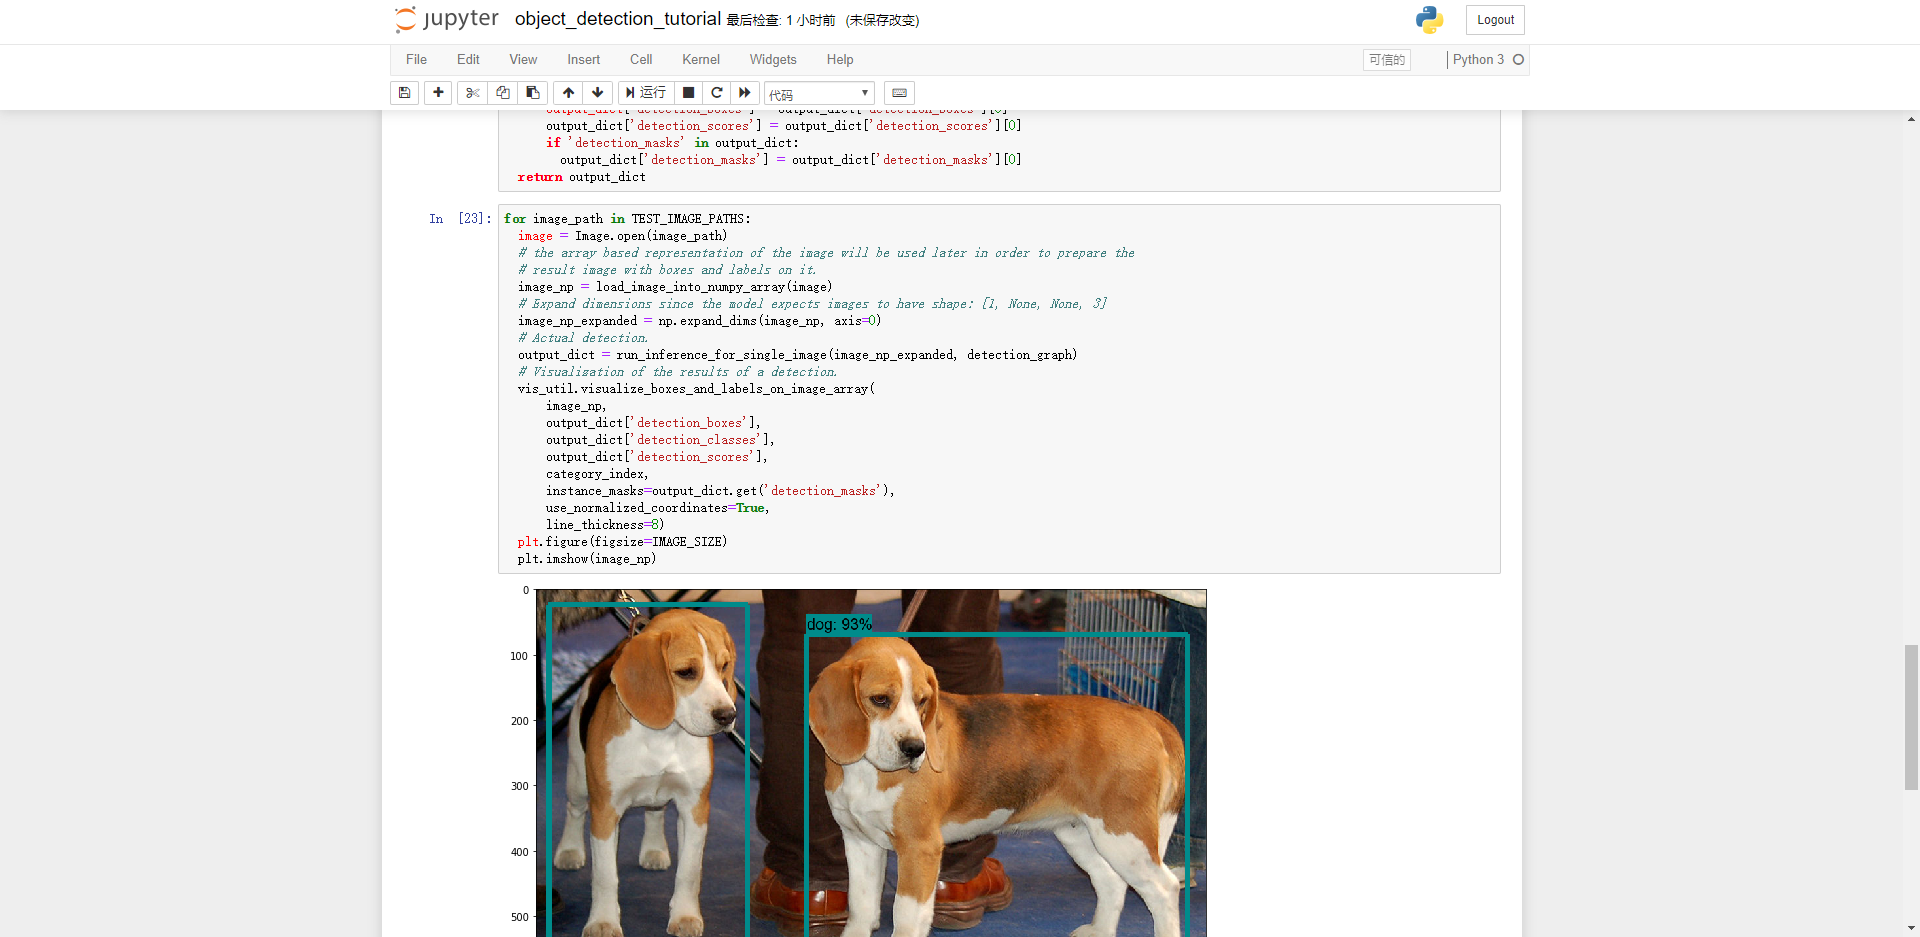Restart kernel and rerun all fast-forward icon

pyautogui.click(x=745, y=93)
